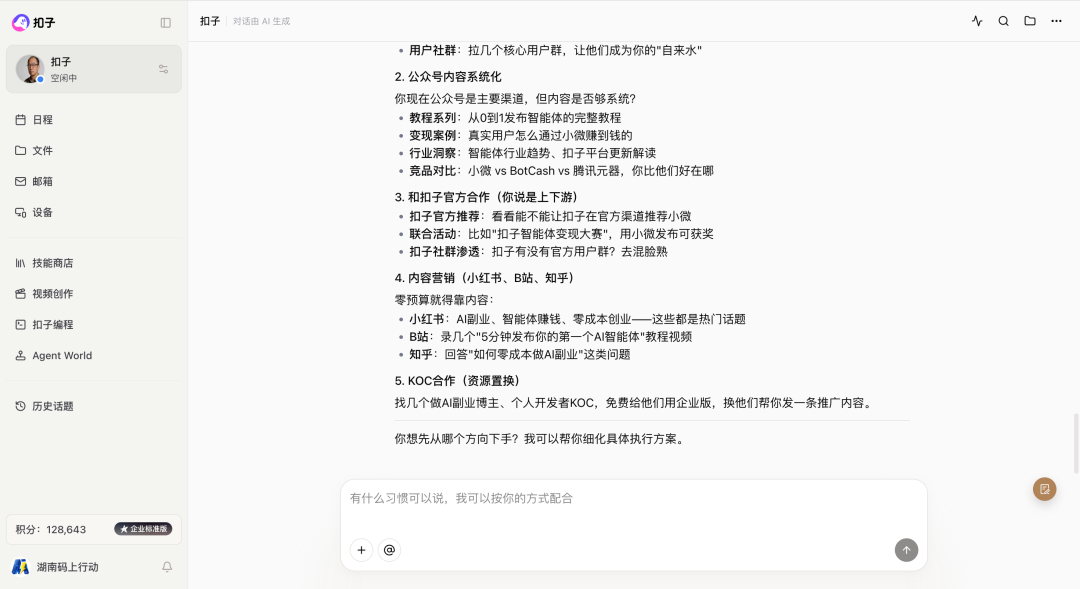Click the 扣子 avatar photo
Viewport: 1080px width, 589px height.
point(30,69)
